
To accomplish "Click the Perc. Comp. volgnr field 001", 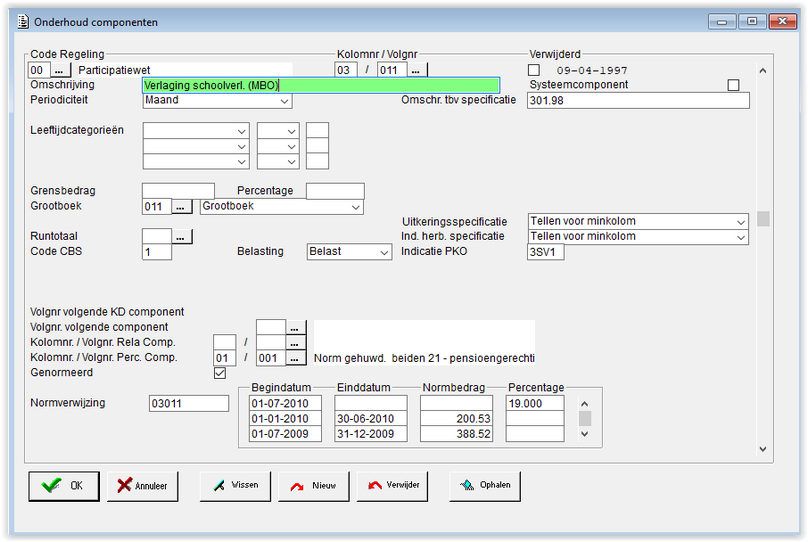I will [x=271, y=358].
